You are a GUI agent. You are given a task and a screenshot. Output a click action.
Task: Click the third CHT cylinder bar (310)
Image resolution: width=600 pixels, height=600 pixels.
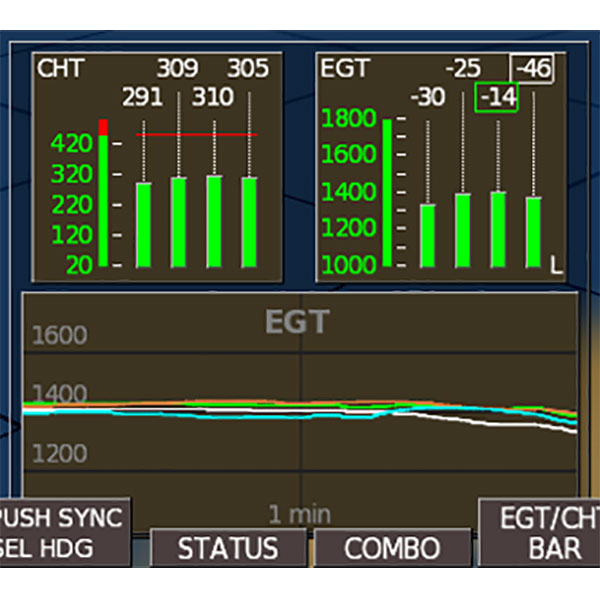pyautogui.click(x=214, y=221)
